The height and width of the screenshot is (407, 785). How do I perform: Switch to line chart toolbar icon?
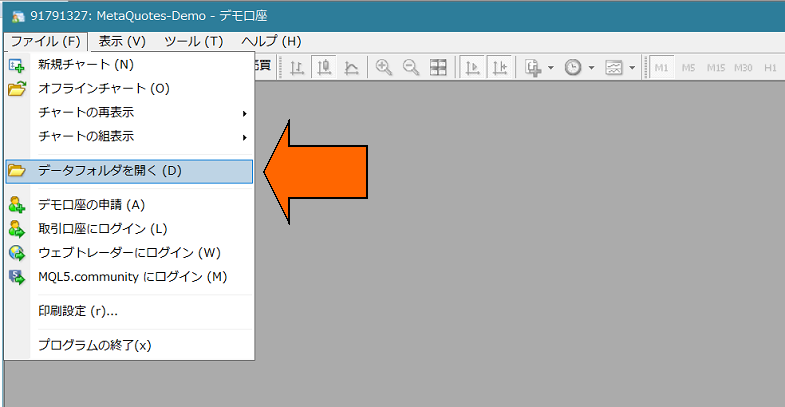[x=351, y=67]
